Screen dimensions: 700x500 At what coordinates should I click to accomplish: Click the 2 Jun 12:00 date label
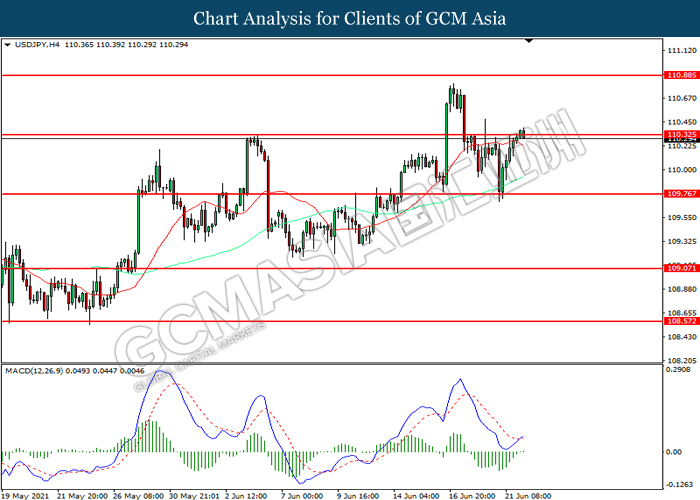pos(246,496)
